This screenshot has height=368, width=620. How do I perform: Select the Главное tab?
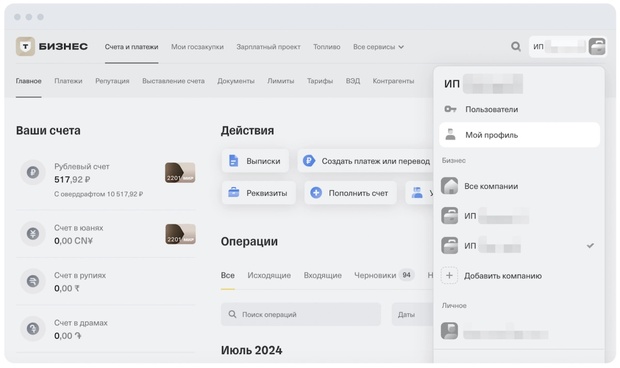[x=28, y=81]
